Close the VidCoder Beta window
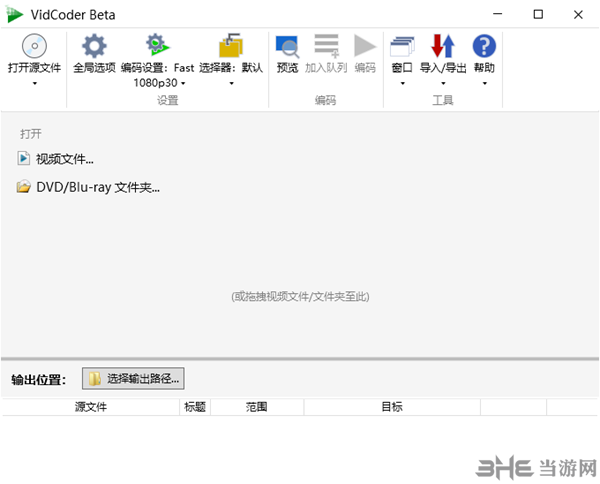Screen dimensions: 600x484 [x=578, y=15]
